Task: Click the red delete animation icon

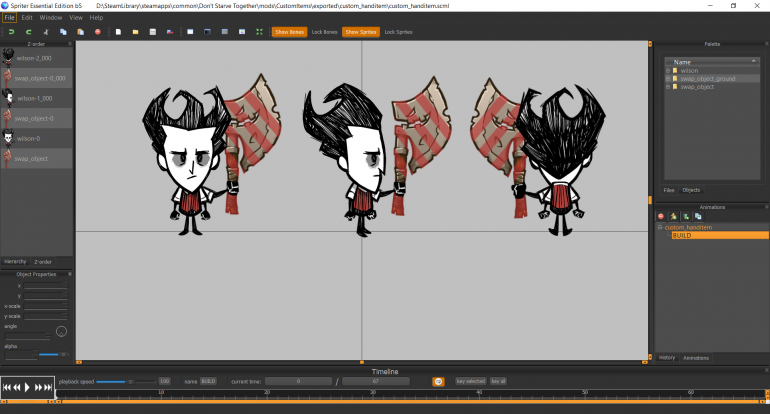Action: click(x=661, y=216)
